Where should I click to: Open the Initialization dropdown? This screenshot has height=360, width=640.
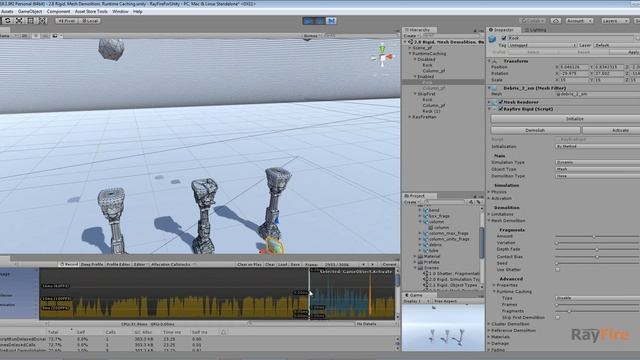coord(598,146)
